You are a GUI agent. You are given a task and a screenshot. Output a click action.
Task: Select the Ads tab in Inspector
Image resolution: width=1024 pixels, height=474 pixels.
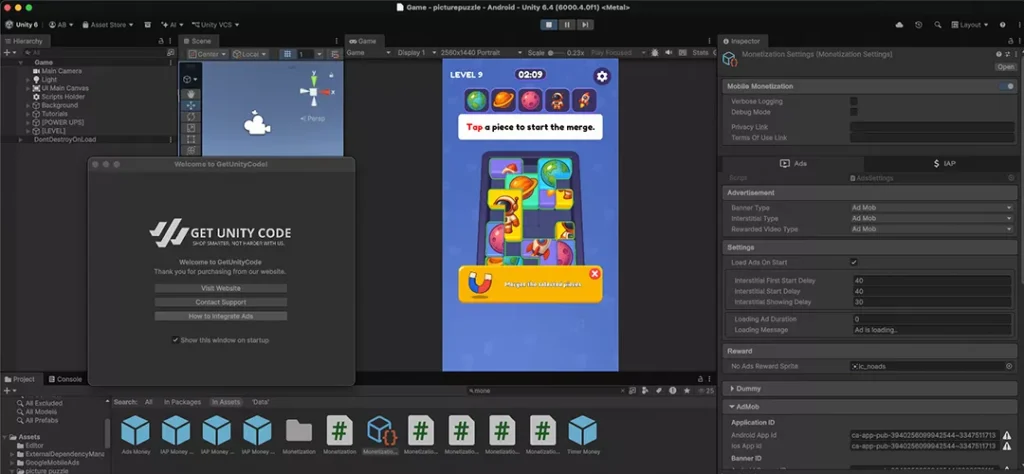[793, 164]
